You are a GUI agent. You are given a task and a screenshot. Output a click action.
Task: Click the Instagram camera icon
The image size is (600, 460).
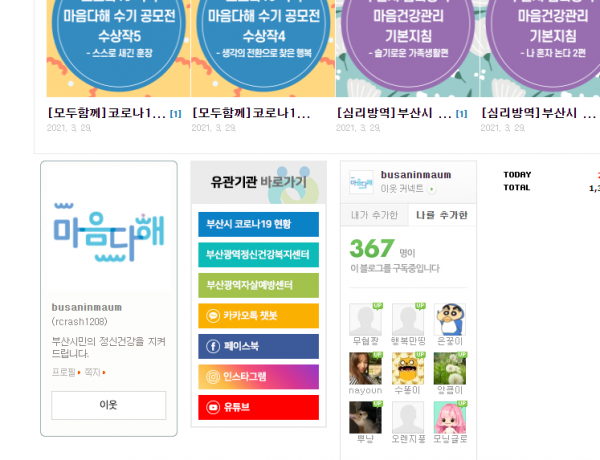click(213, 377)
